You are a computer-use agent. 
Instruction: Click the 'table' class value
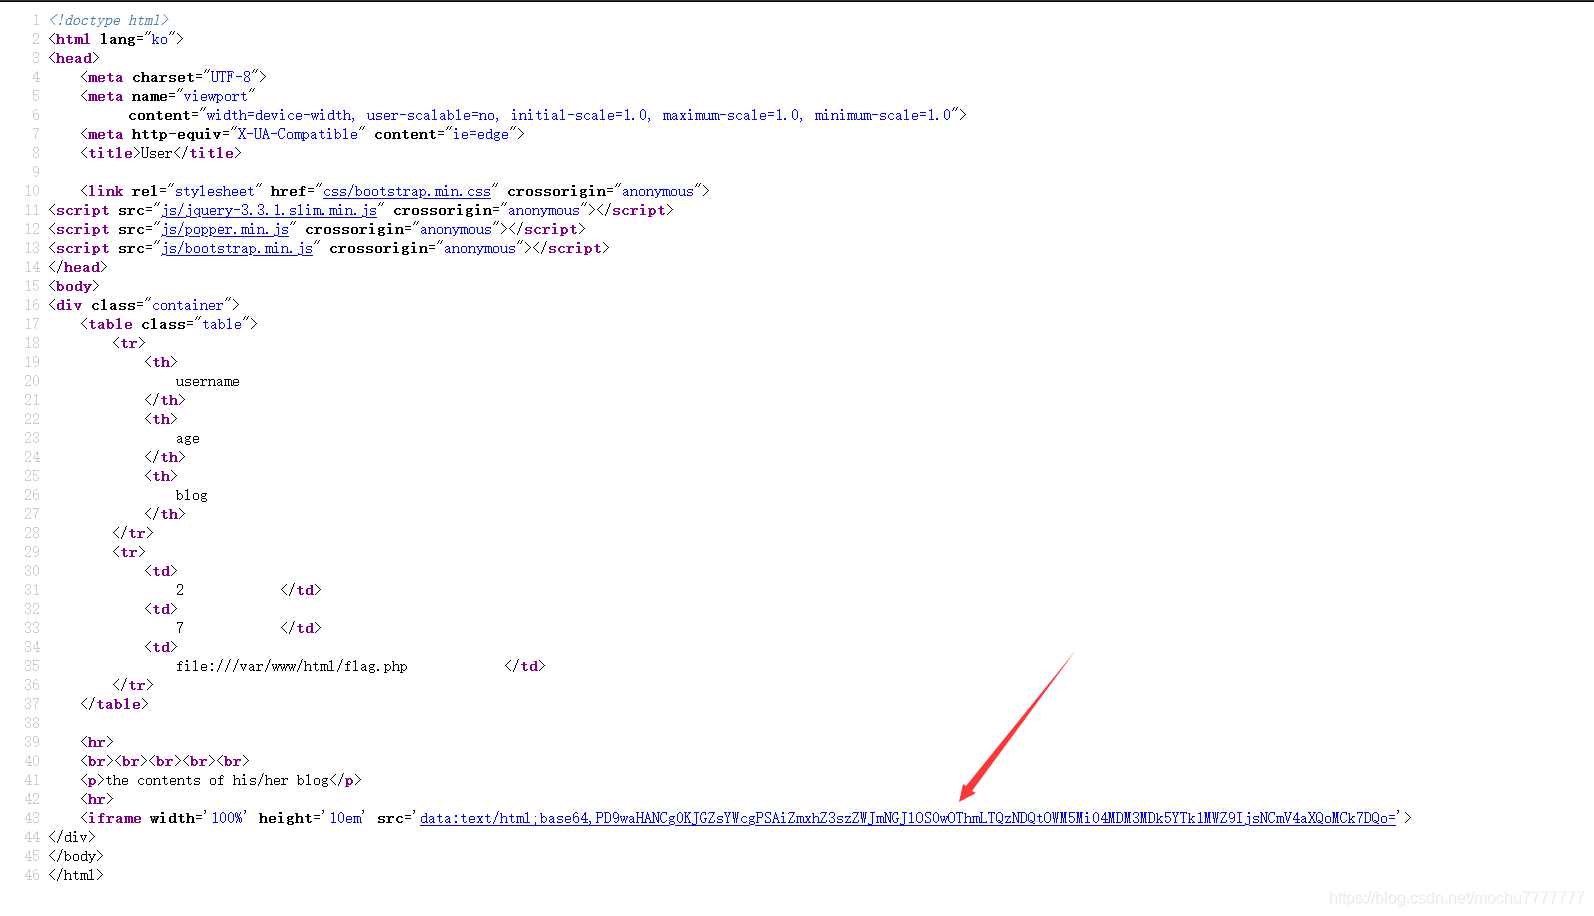222,324
